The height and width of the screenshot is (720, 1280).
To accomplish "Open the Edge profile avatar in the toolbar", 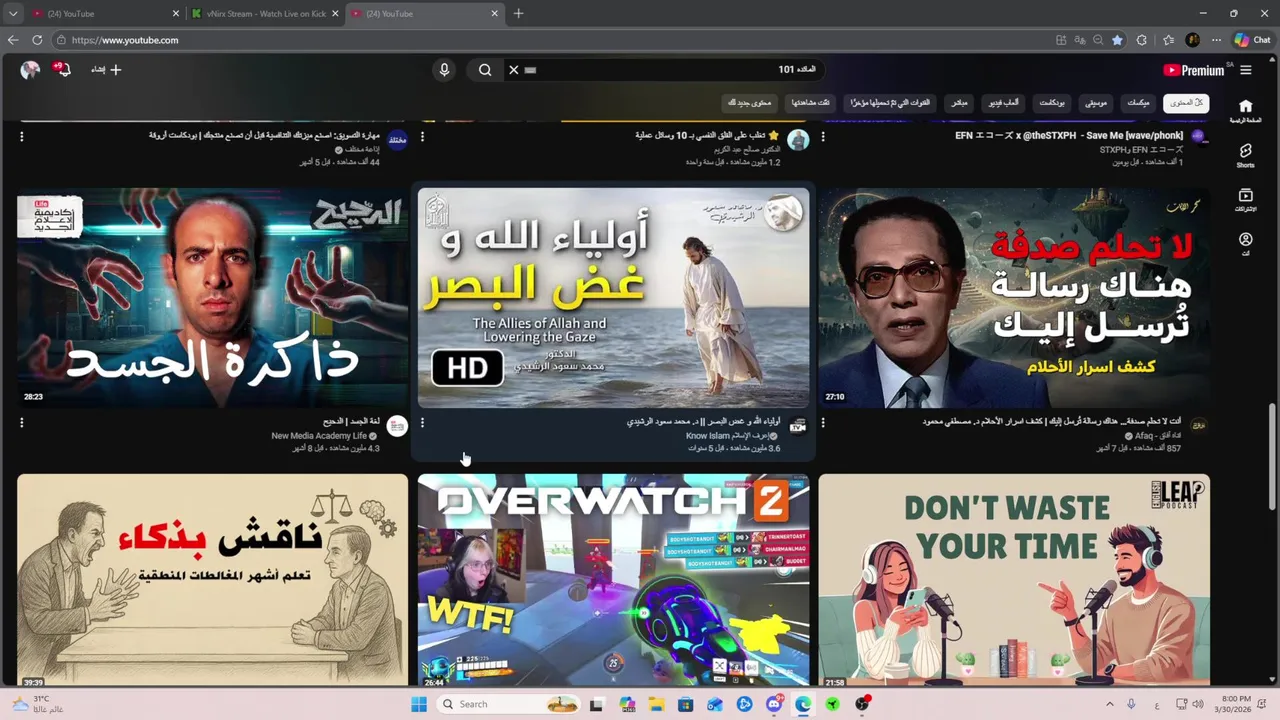I will [x=1192, y=40].
